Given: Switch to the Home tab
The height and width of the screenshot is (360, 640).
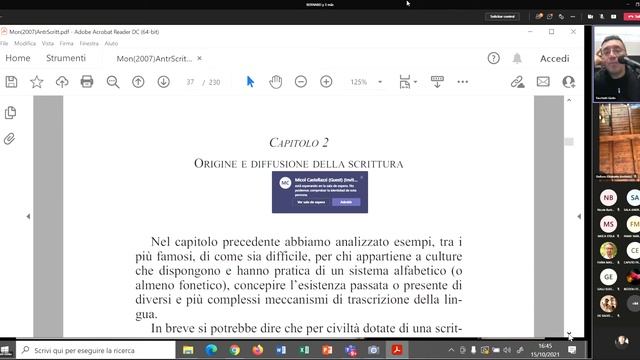Looking at the screenshot, I should pyautogui.click(x=18, y=58).
